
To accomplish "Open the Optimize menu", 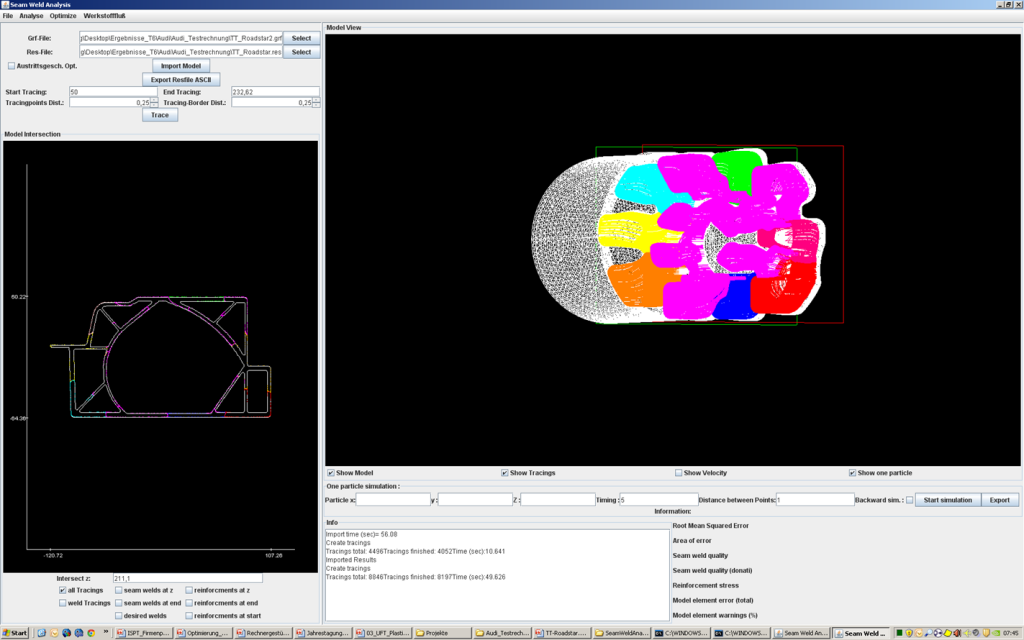I will pos(63,16).
